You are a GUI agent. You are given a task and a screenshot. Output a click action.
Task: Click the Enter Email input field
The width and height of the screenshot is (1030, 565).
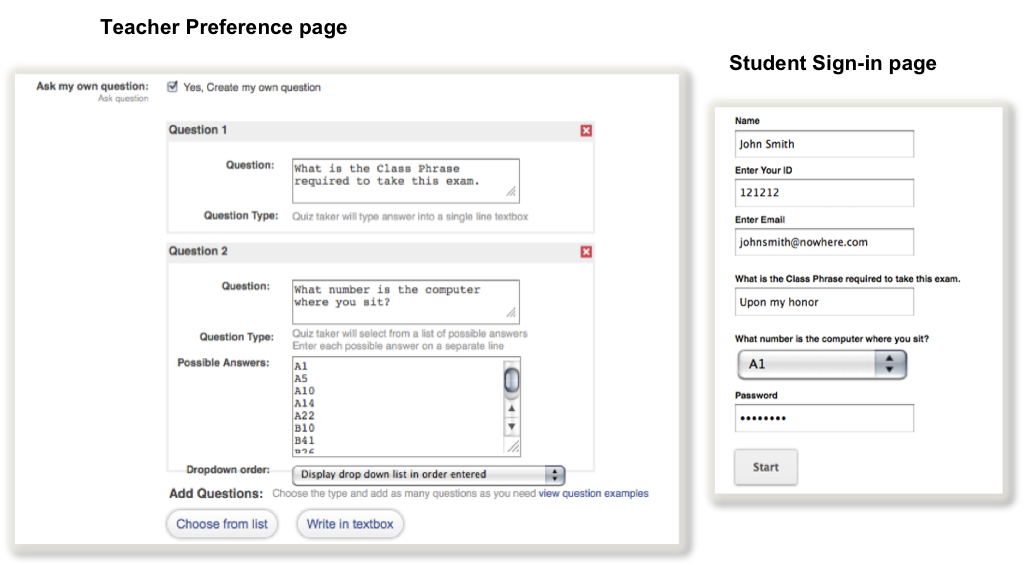click(824, 242)
